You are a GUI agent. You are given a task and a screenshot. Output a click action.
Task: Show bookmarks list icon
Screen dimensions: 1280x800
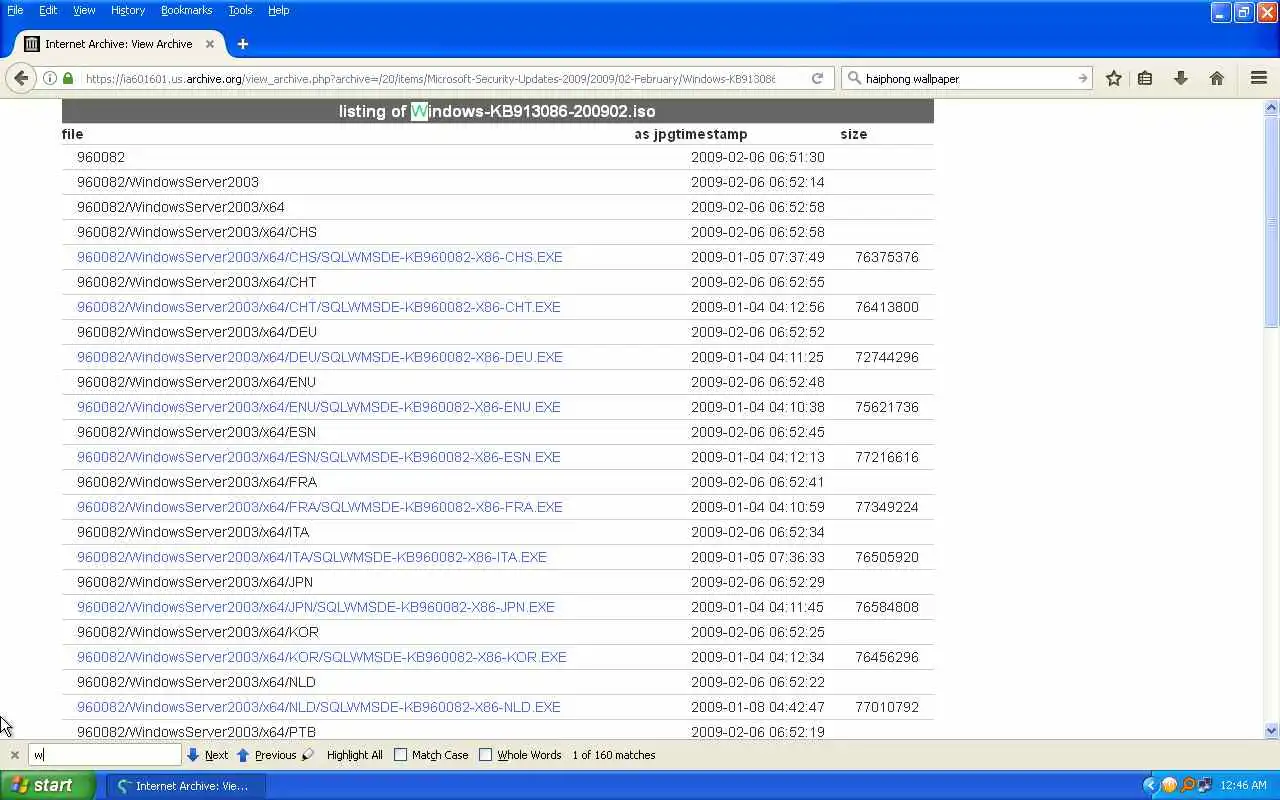coord(1145,78)
